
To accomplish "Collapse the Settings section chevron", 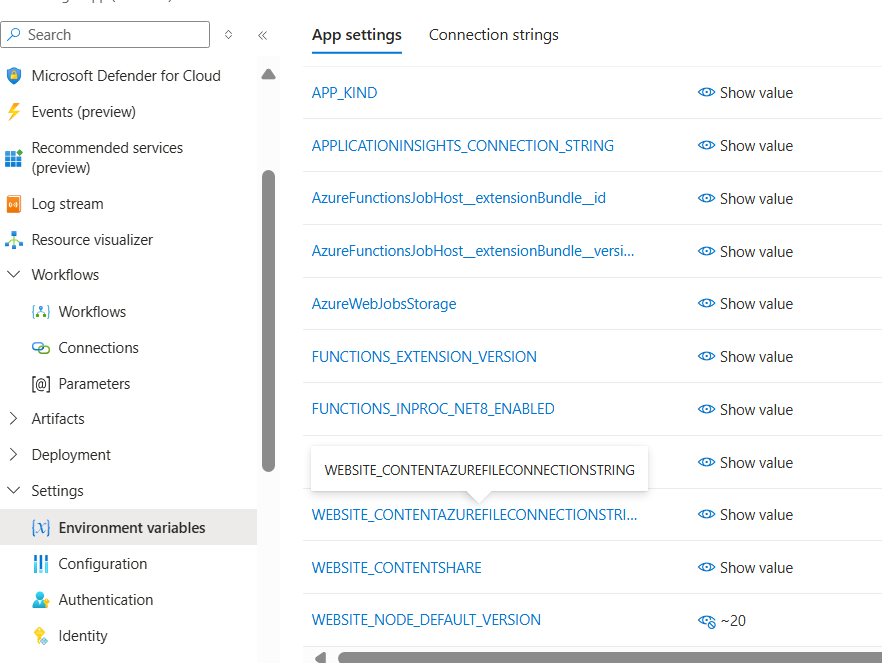I will tap(14, 490).
